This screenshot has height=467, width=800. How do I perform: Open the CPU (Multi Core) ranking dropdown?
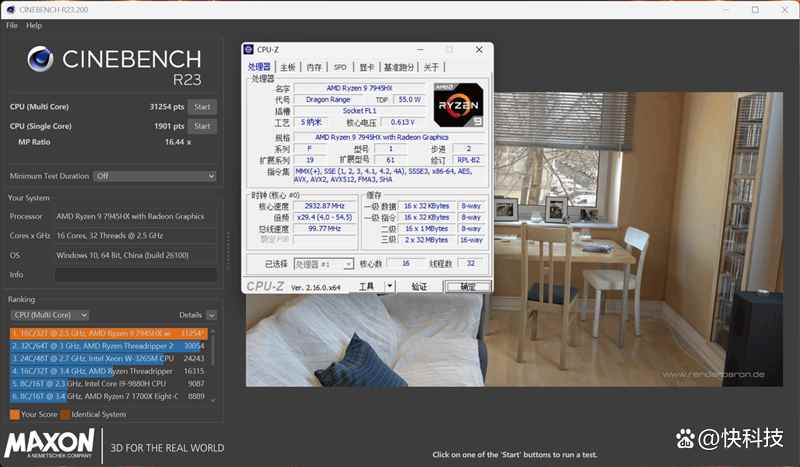pos(49,315)
